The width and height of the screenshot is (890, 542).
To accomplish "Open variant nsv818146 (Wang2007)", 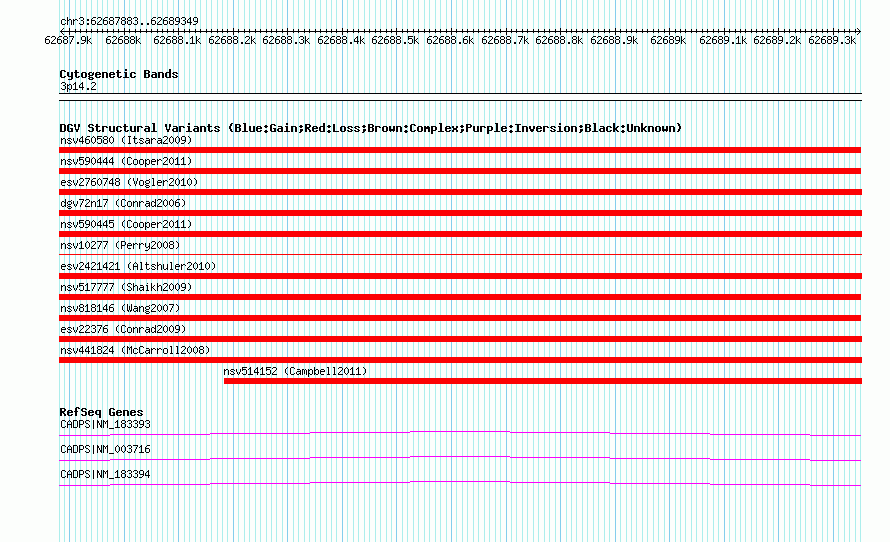I will pos(120,308).
